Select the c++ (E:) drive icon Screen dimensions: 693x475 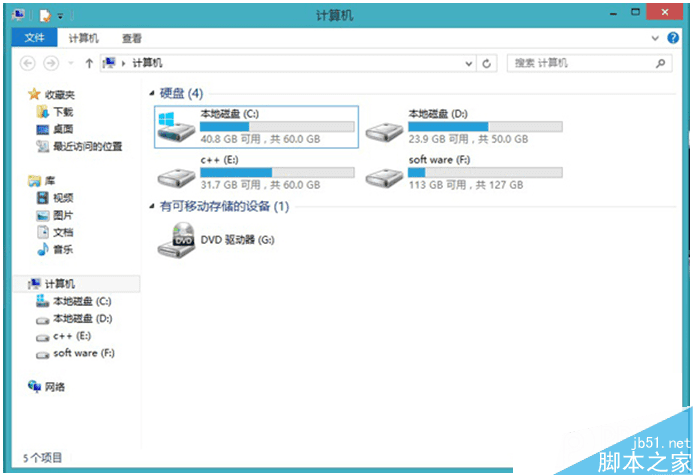coord(176,177)
